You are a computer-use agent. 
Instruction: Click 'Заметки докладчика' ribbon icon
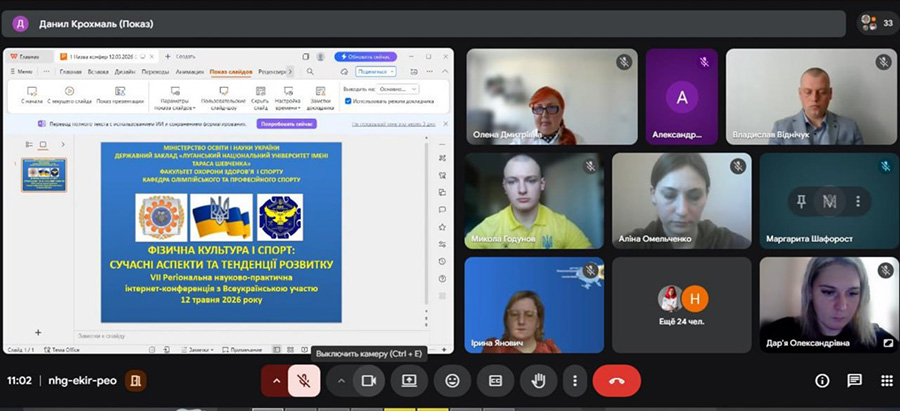point(320,98)
